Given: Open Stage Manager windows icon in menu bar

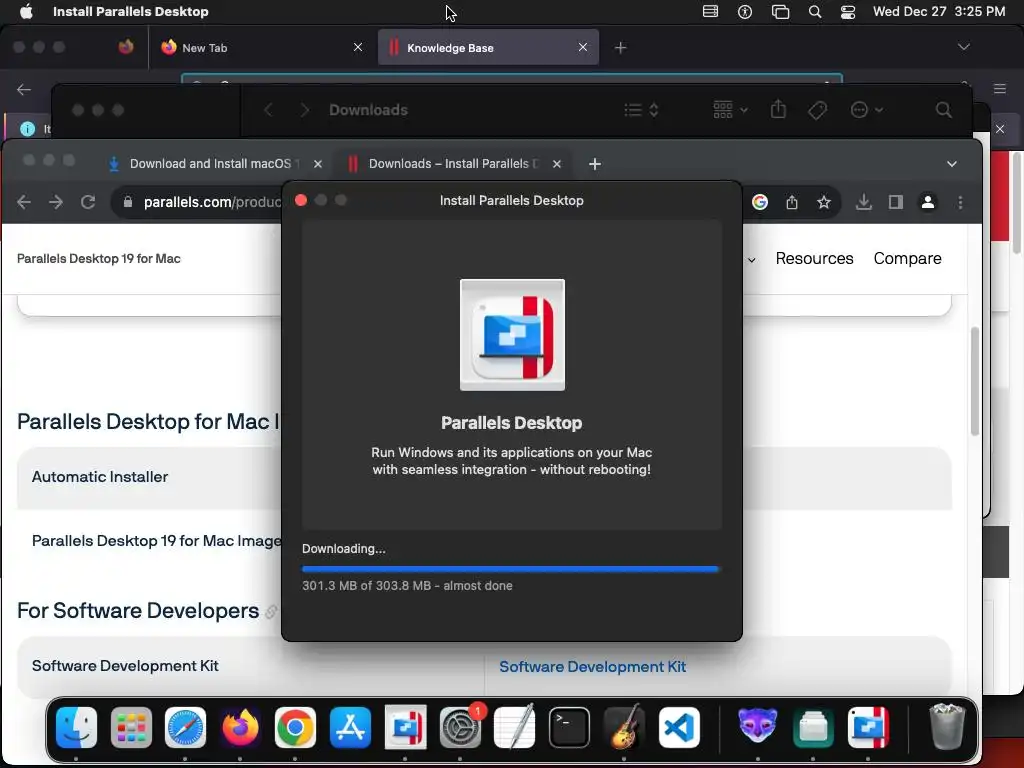Looking at the screenshot, I should coord(780,12).
